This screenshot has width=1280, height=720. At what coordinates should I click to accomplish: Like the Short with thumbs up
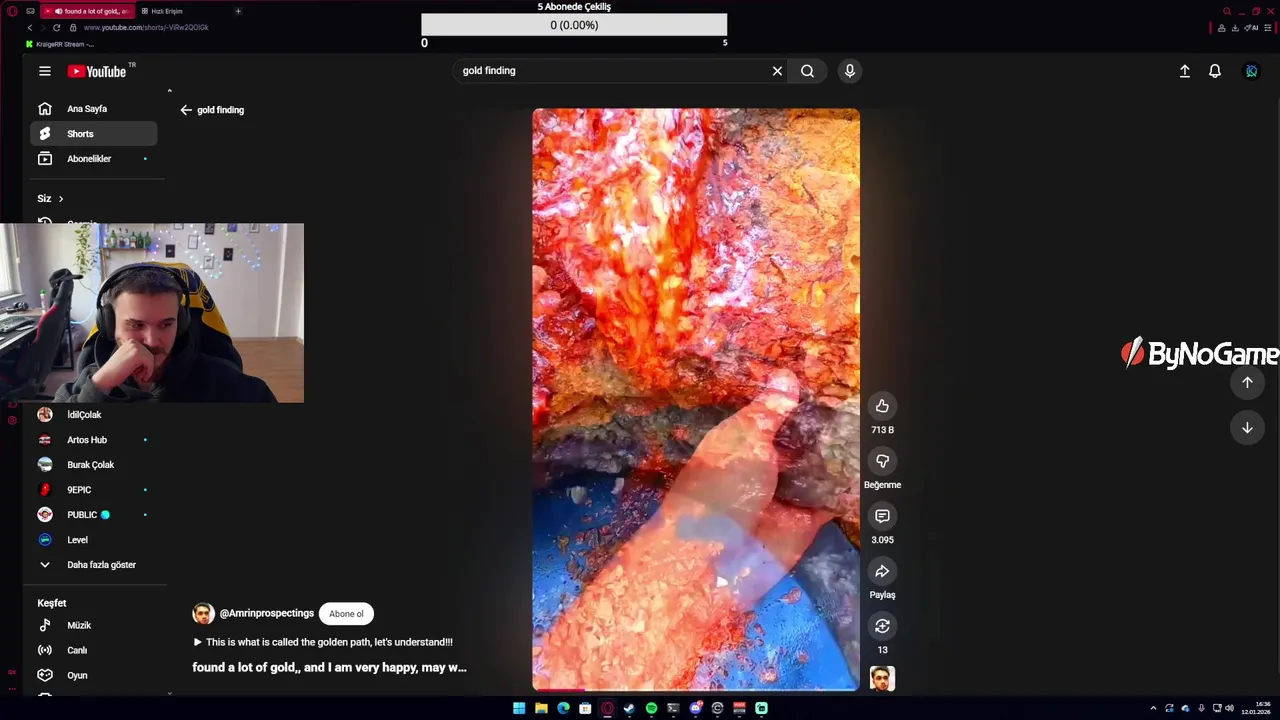882,406
